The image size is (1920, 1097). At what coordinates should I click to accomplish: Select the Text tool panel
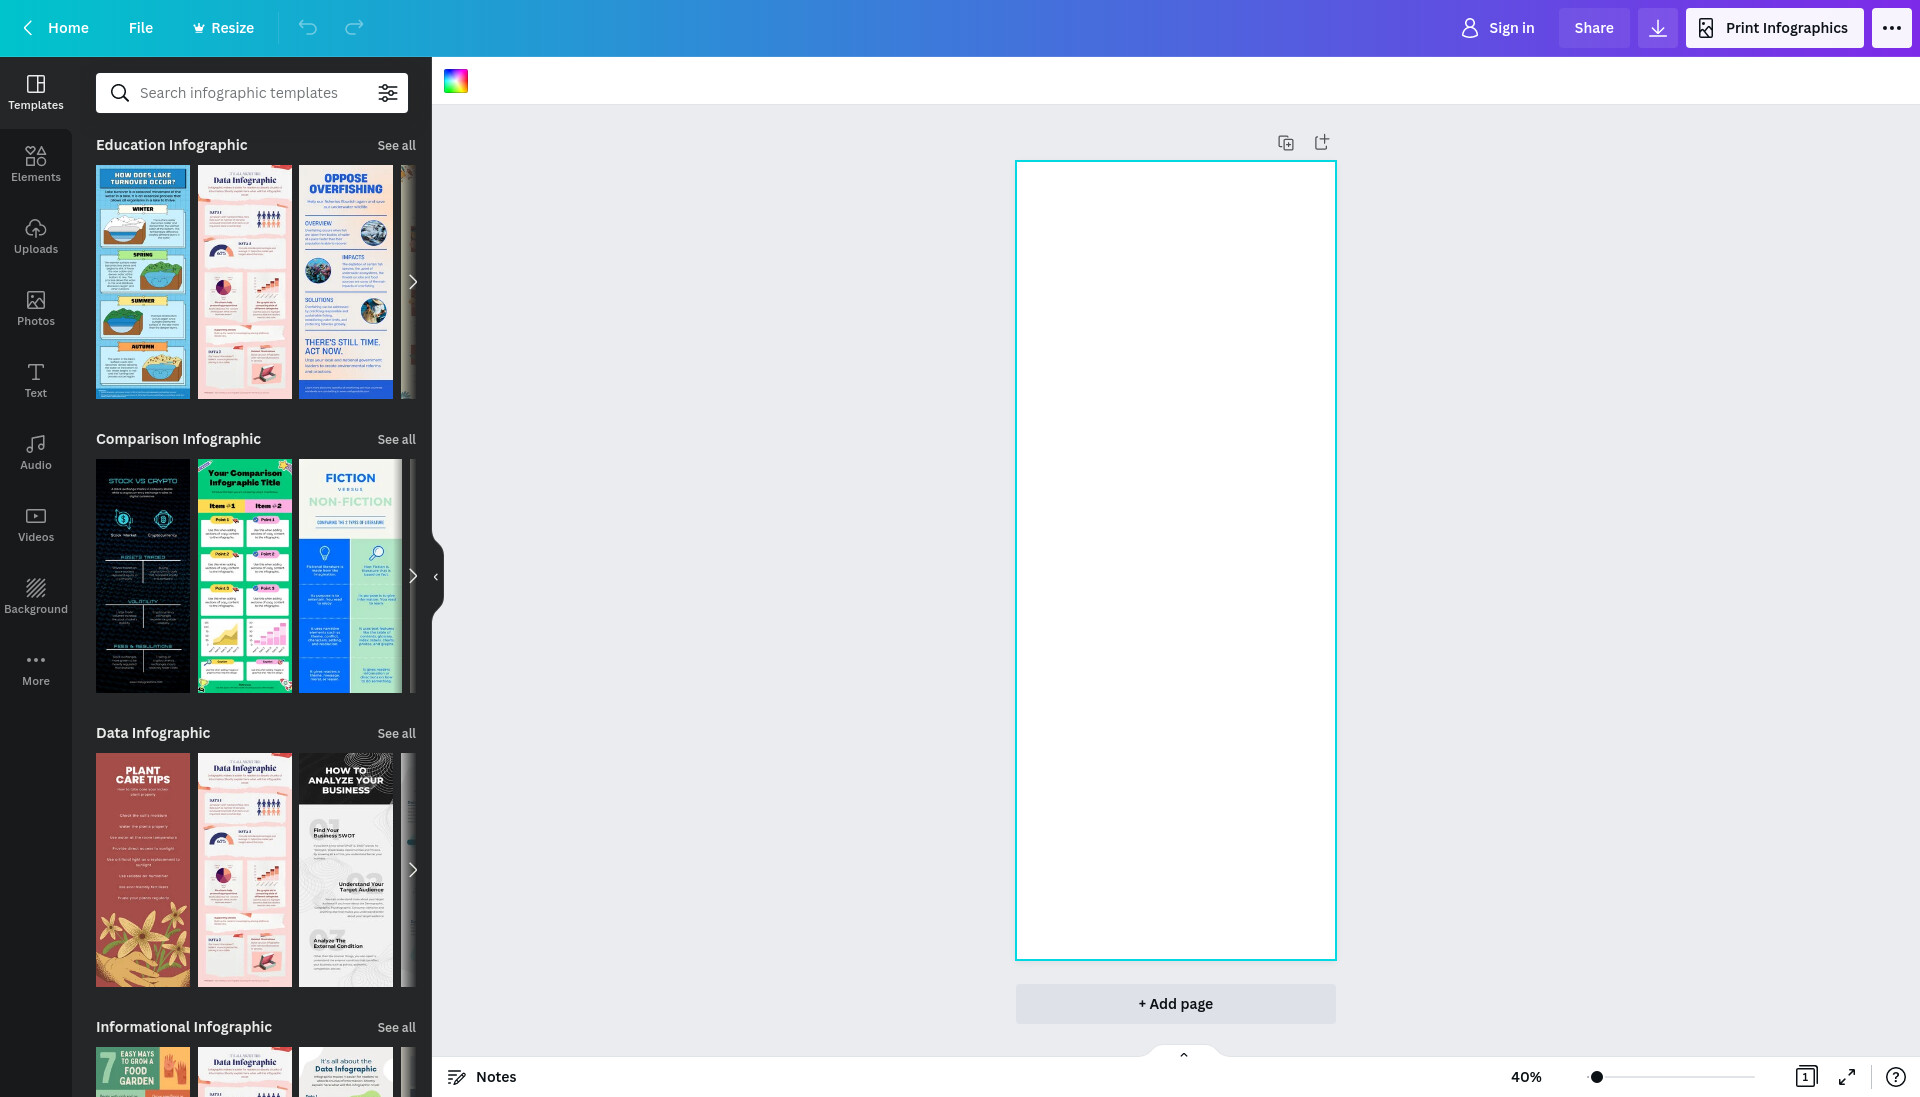coord(36,380)
